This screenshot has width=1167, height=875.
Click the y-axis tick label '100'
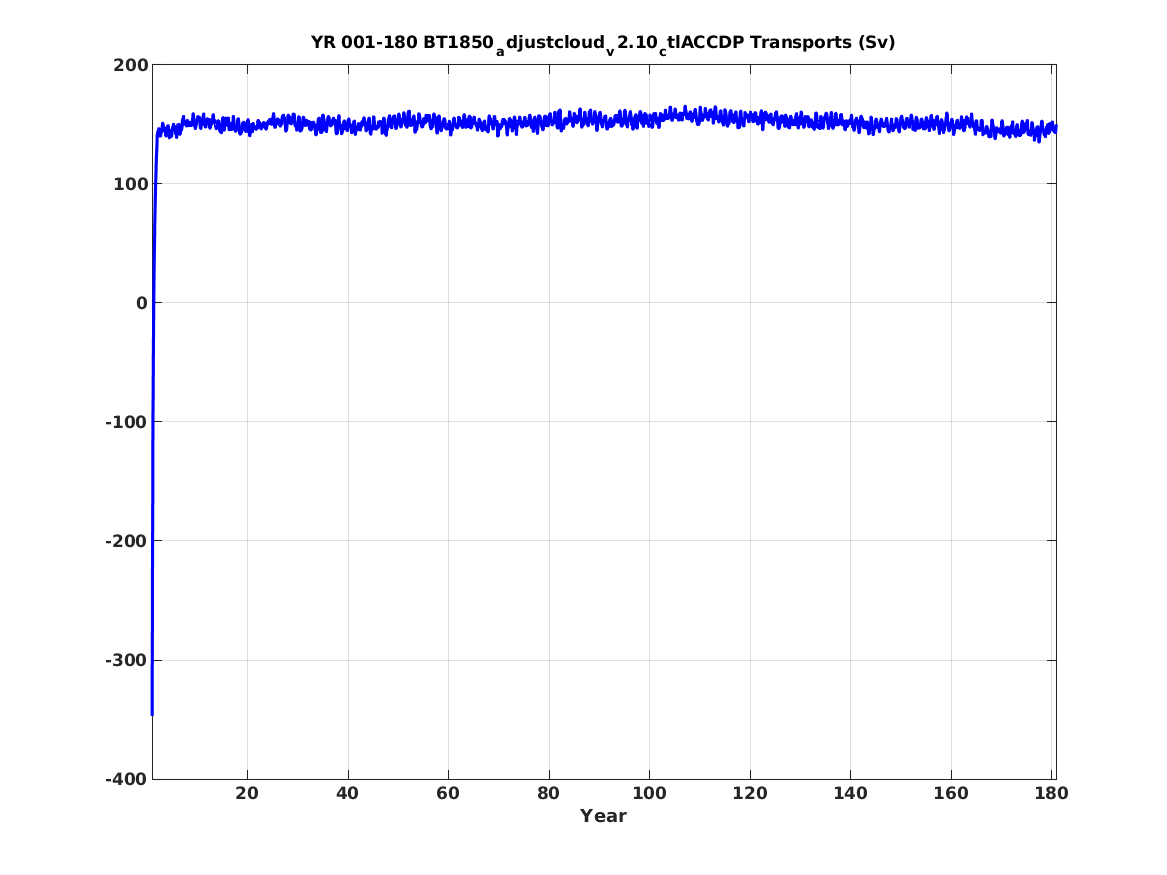click(130, 184)
